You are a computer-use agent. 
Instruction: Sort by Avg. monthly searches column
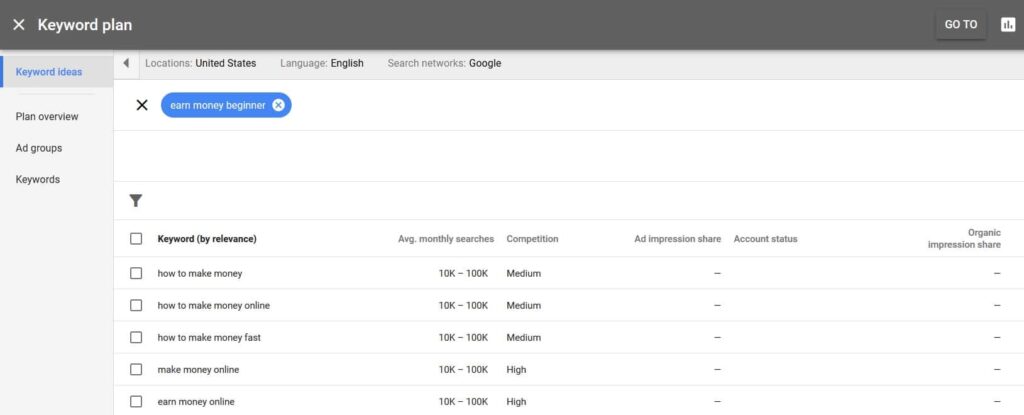[x=446, y=239]
